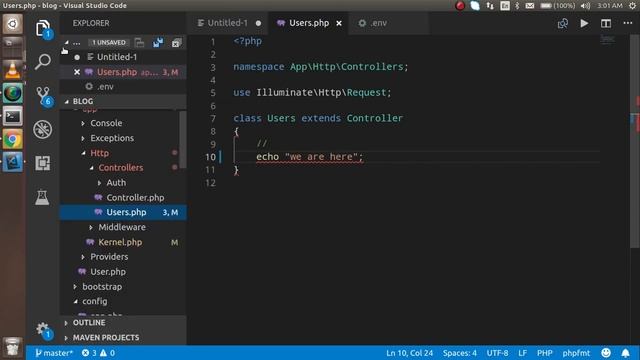This screenshot has height=360, width=640.
Task: Open Source Control view with 6 changes
Action: tap(43, 96)
